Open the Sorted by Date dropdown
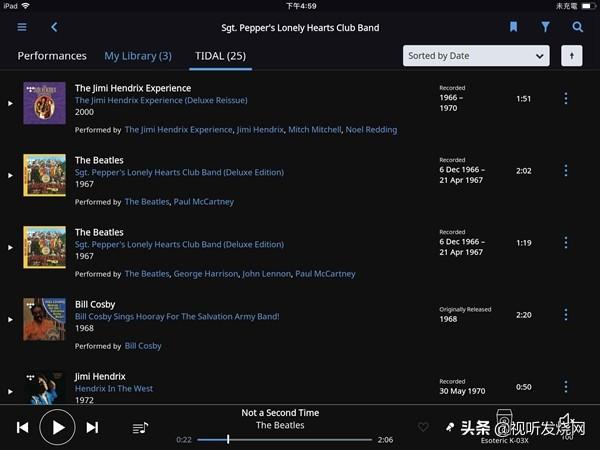This screenshot has height=450, width=600. click(x=476, y=56)
